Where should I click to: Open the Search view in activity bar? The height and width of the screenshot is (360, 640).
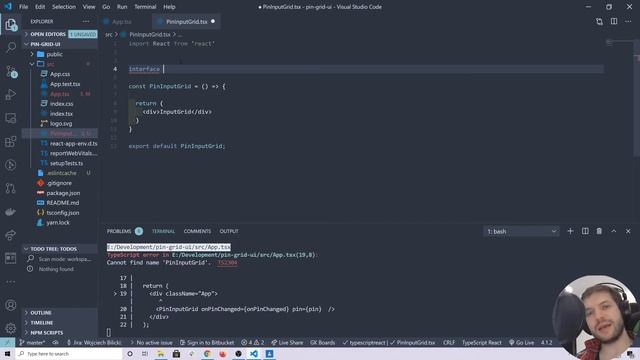[x=11, y=47]
